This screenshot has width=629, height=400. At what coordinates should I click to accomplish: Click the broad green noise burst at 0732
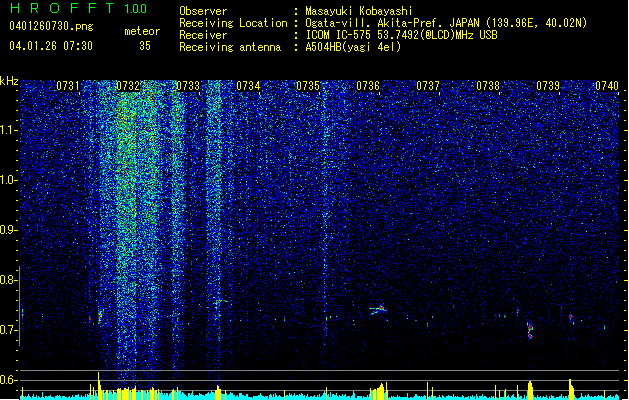pyautogui.click(x=136, y=225)
